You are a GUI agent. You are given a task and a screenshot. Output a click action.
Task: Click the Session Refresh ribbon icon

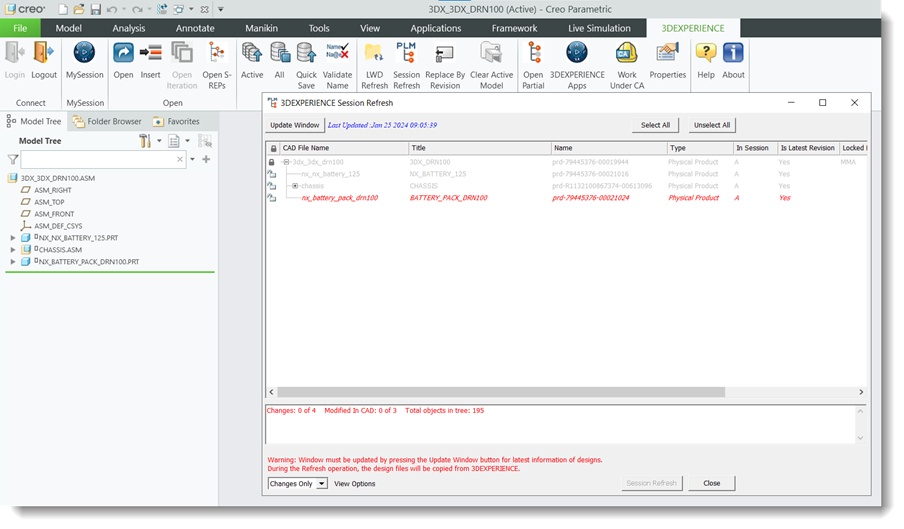[406, 53]
